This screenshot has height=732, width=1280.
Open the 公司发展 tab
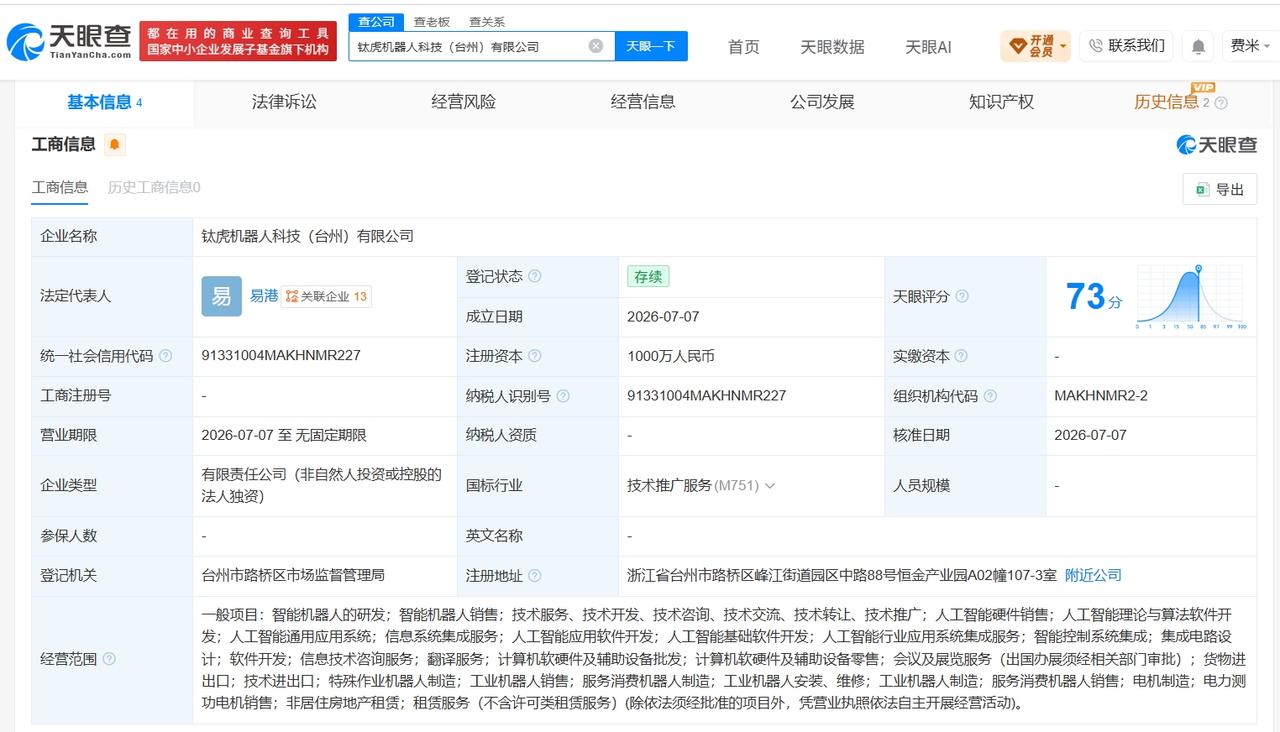point(822,102)
